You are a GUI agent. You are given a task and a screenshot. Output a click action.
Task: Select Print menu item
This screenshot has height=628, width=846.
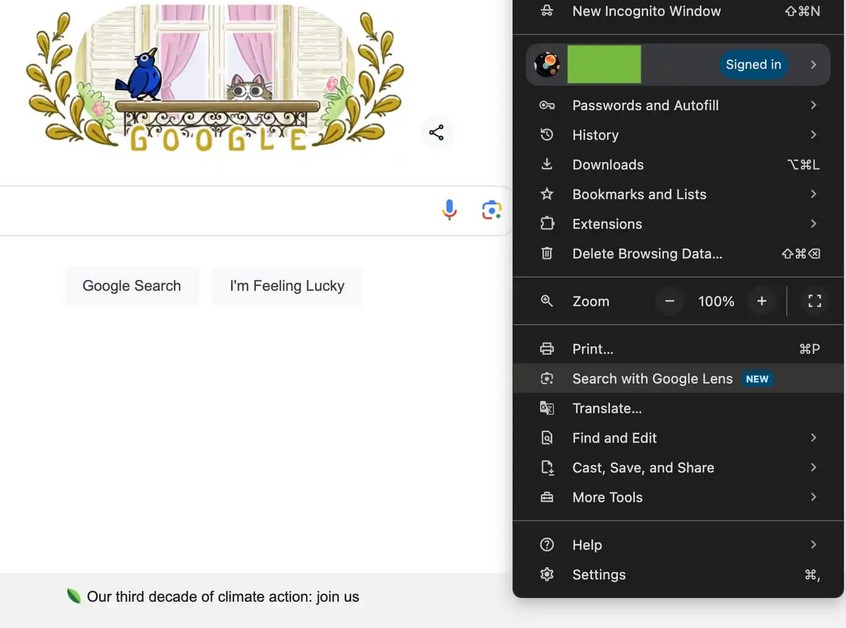click(678, 349)
